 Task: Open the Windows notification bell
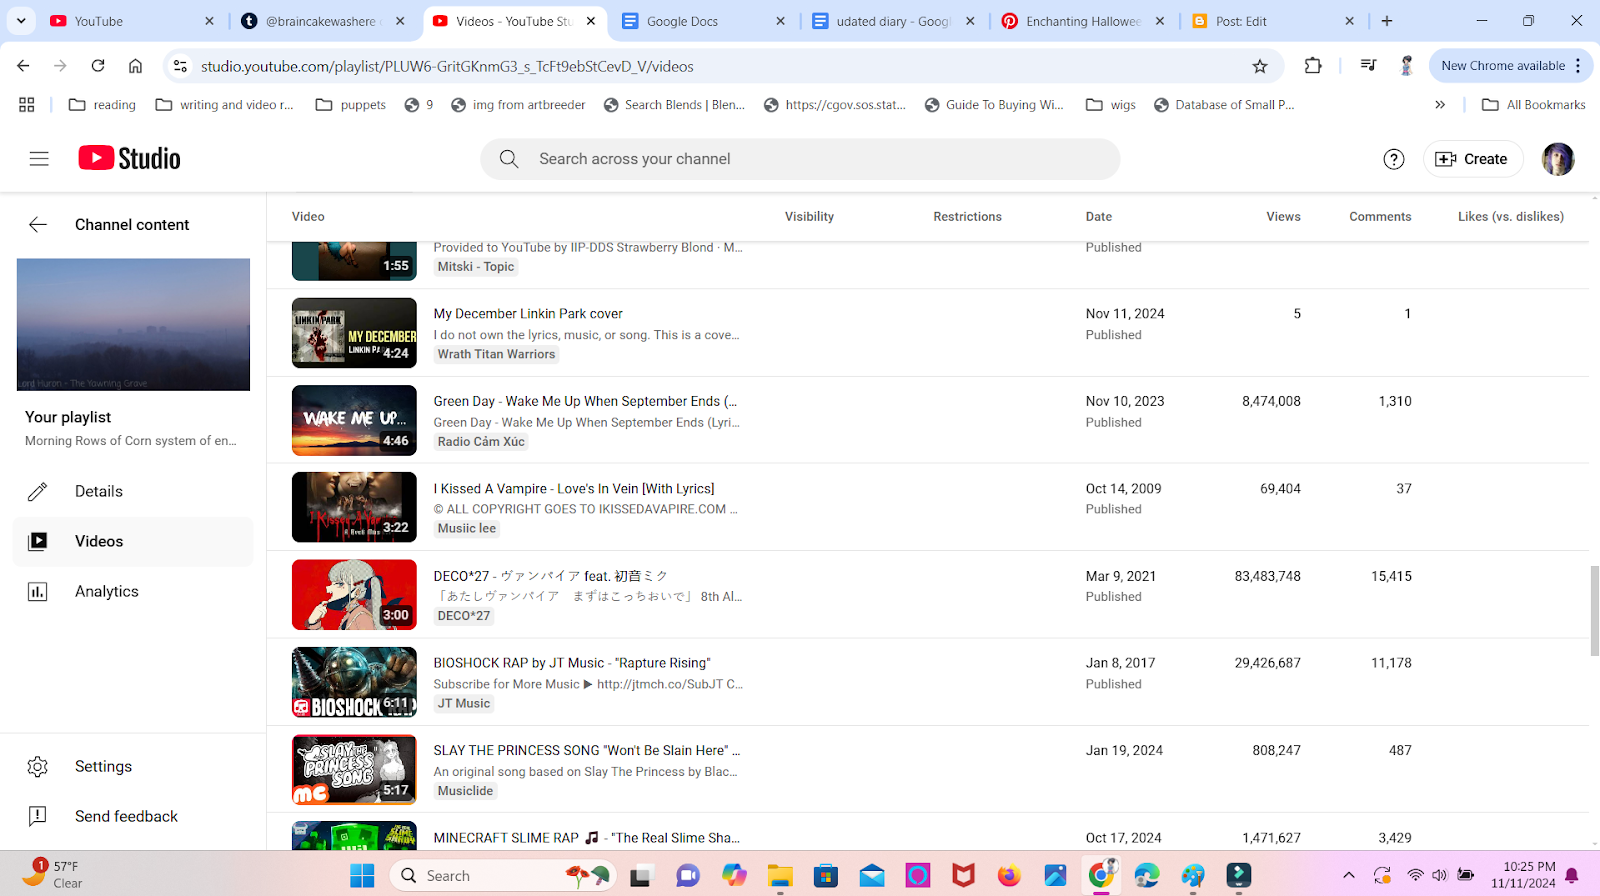[x=1572, y=876]
